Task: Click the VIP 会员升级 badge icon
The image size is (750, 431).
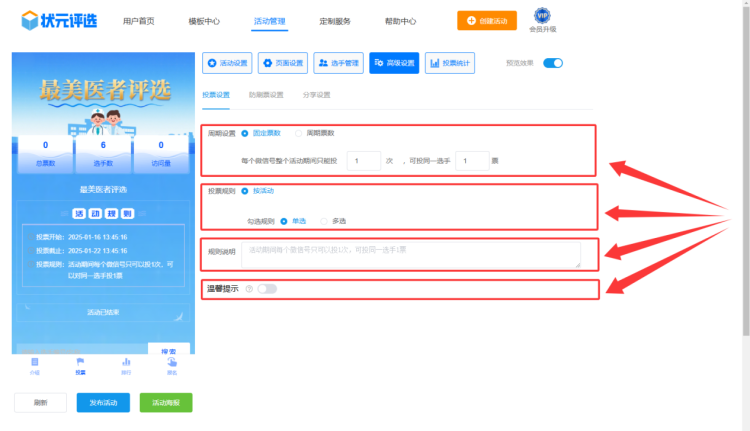Action: [541, 16]
